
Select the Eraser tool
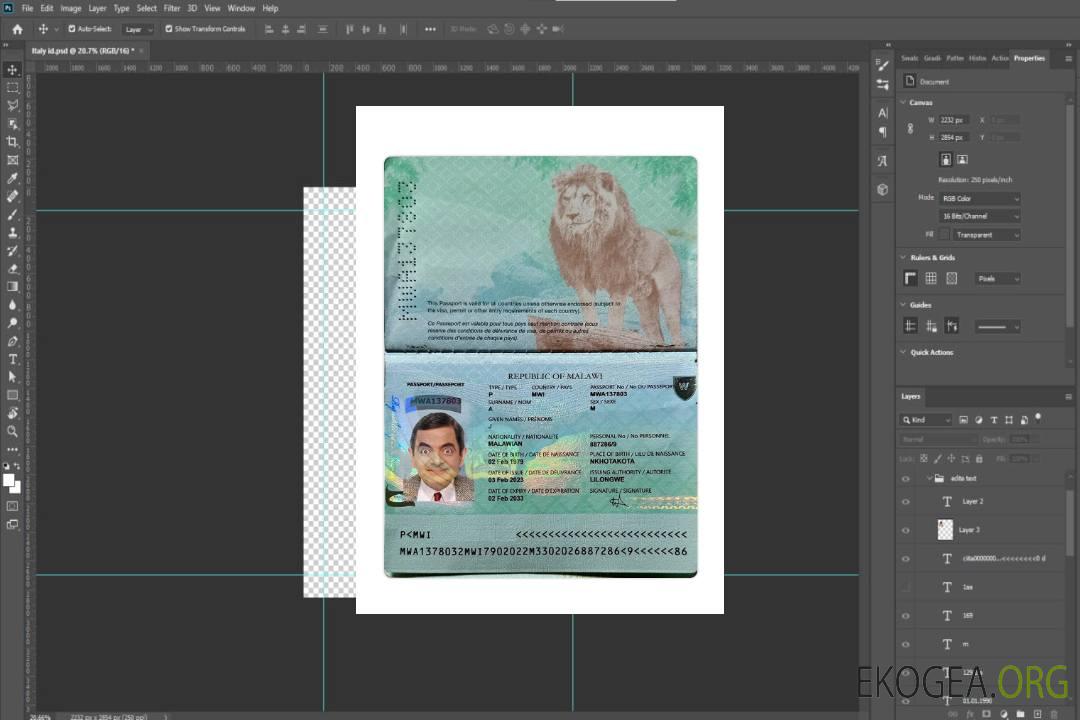12,269
